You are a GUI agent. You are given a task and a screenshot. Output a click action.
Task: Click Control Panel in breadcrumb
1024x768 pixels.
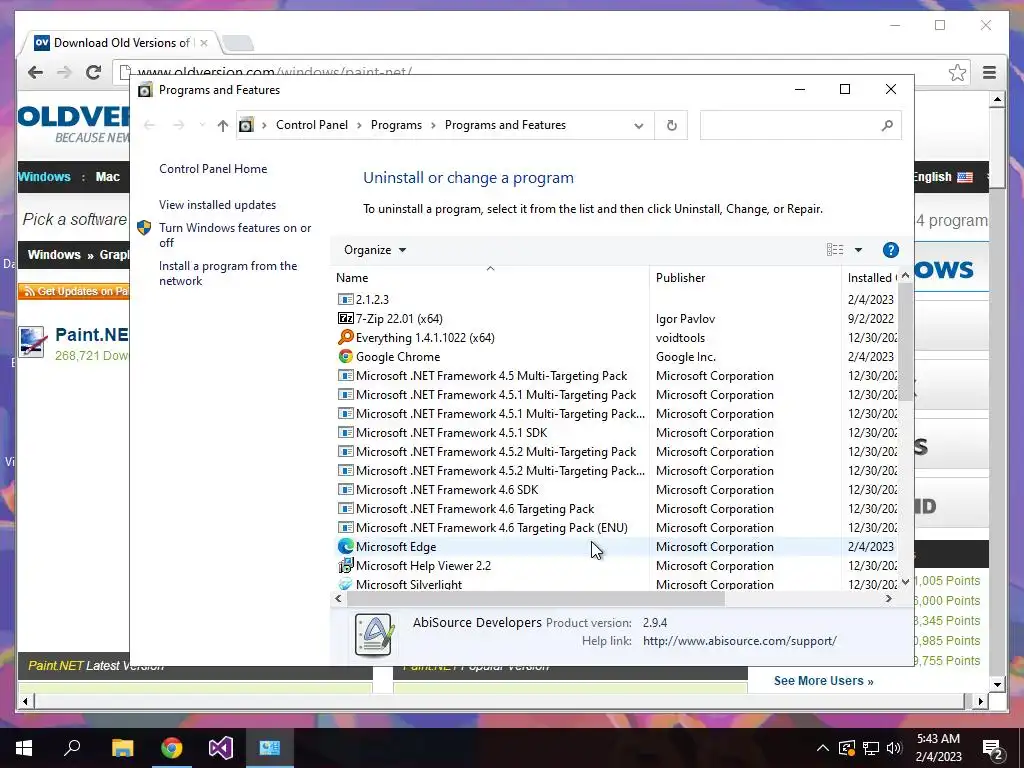tap(312, 125)
